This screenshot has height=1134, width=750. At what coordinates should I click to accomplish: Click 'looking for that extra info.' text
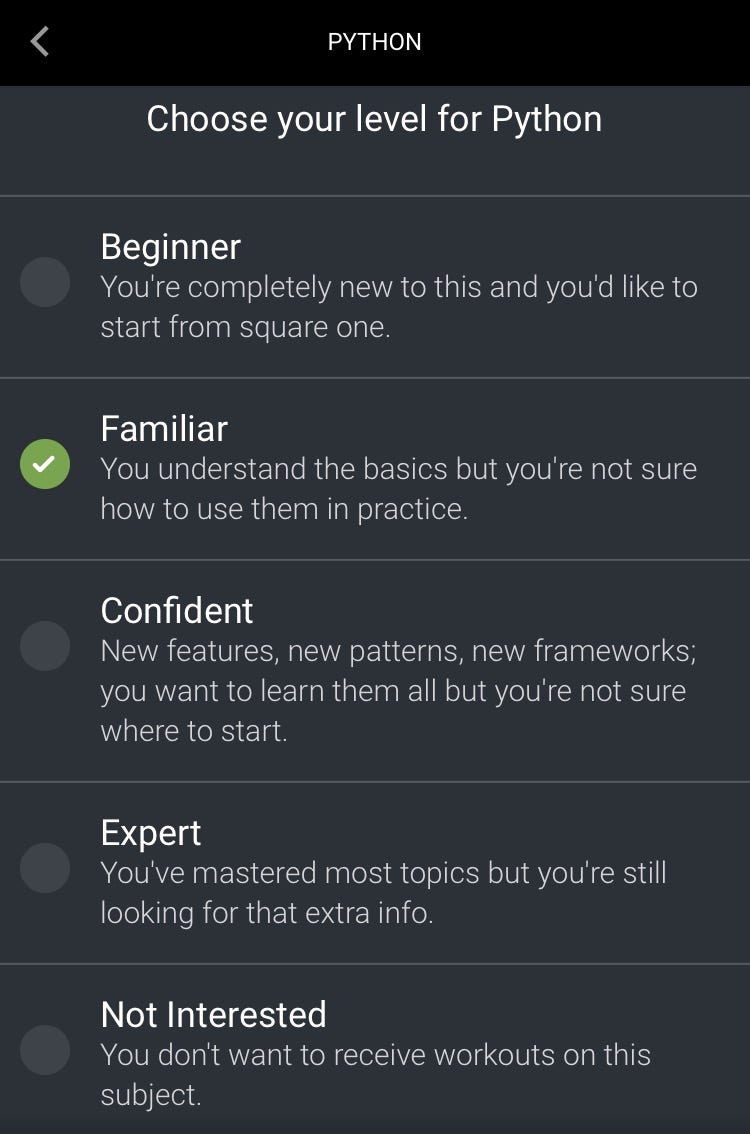pyautogui.click(x=266, y=913)
